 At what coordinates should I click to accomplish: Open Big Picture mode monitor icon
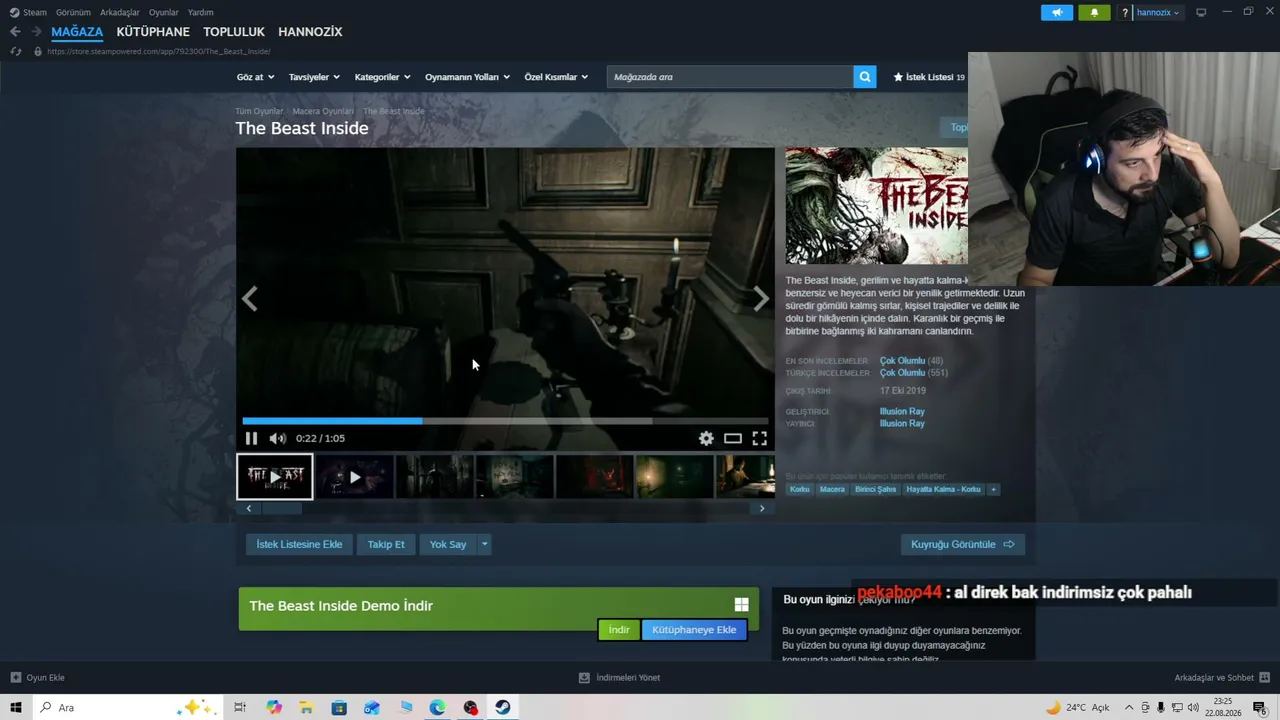click(x=1201, y=13)
